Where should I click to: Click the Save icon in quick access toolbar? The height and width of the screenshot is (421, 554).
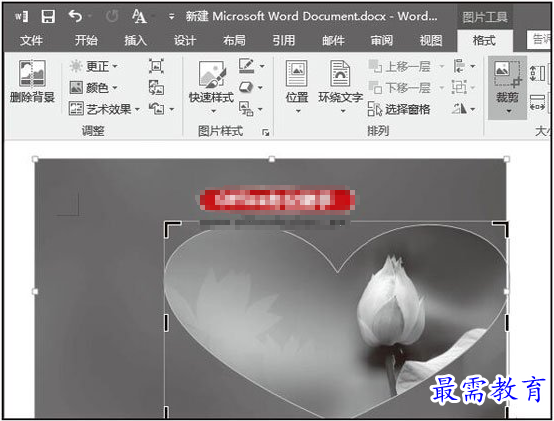pyautogui.click(x=48, y=16)
